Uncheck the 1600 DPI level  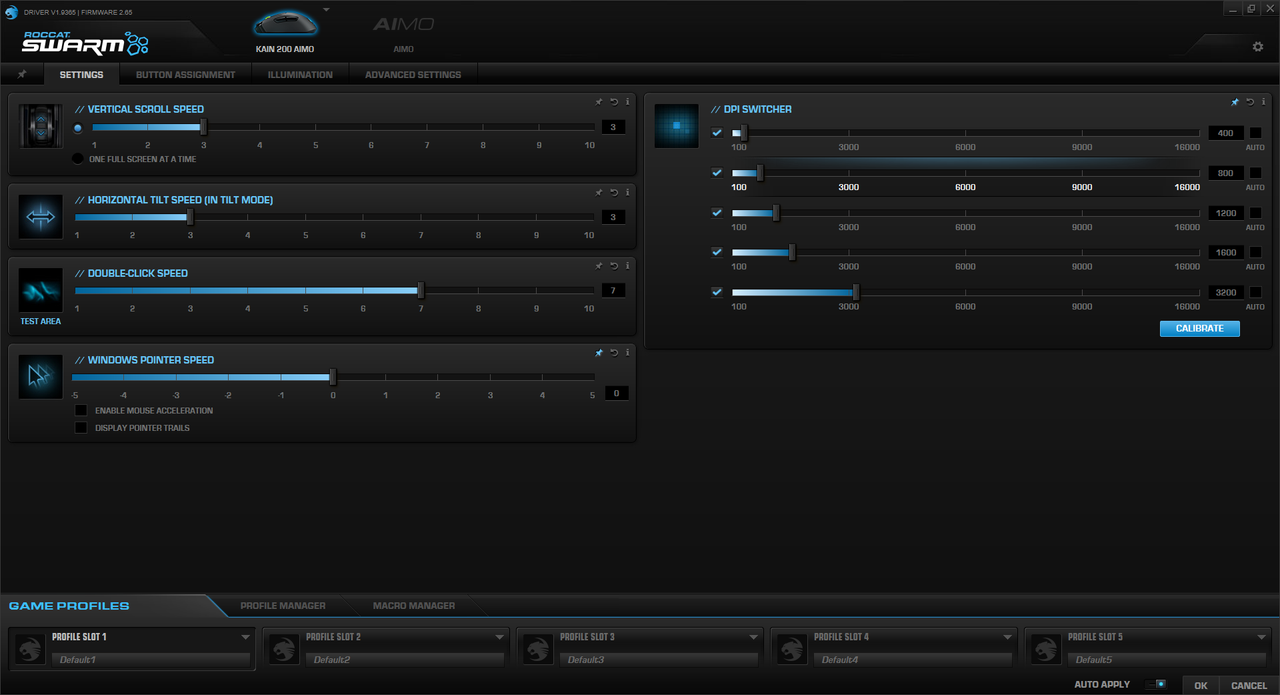tap(716, 252)
